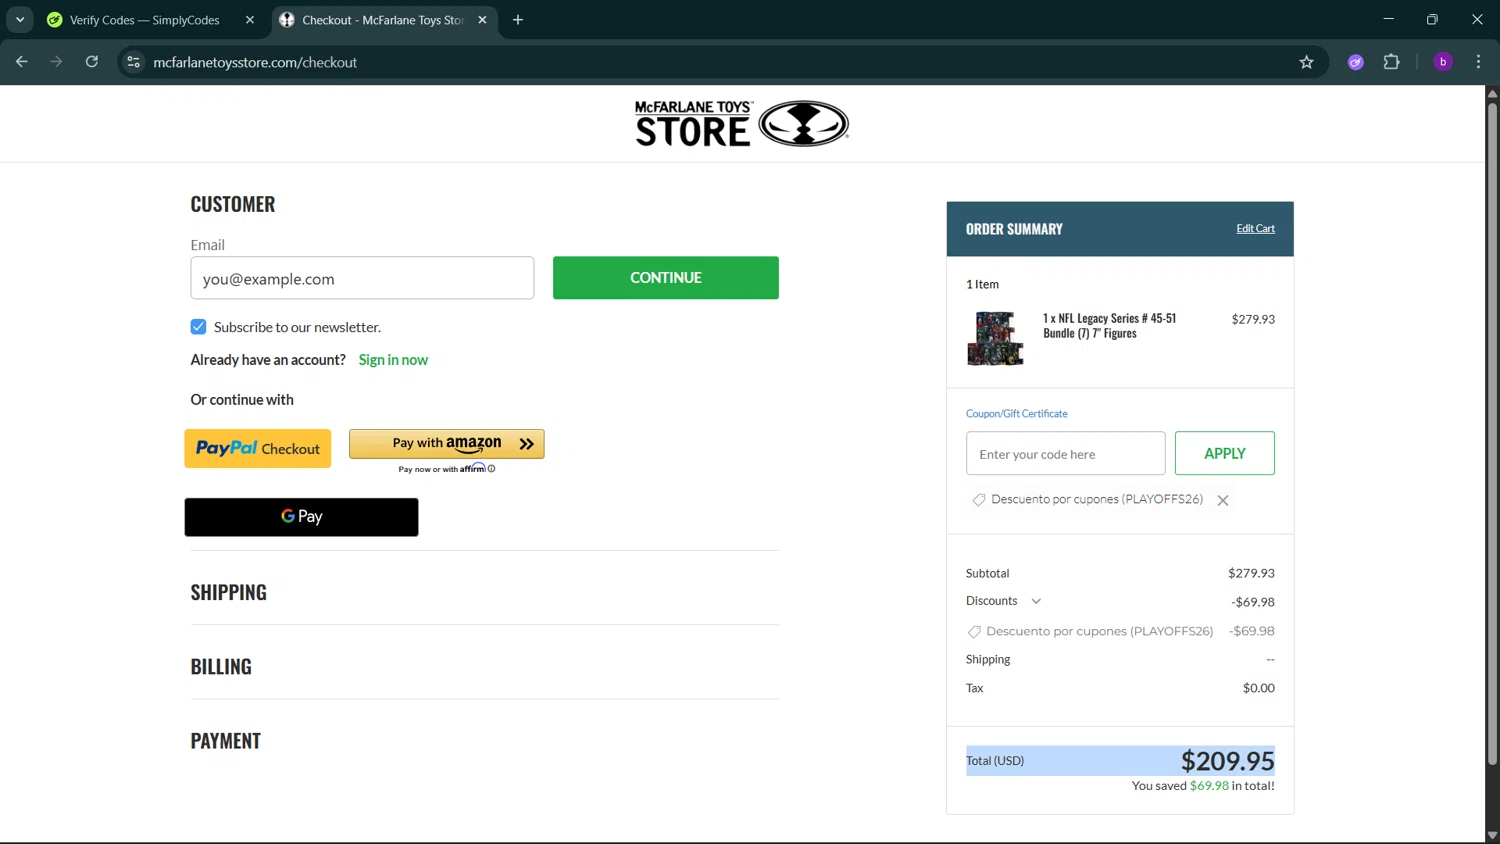Click the coupon code input field

tap(1066, 454)
